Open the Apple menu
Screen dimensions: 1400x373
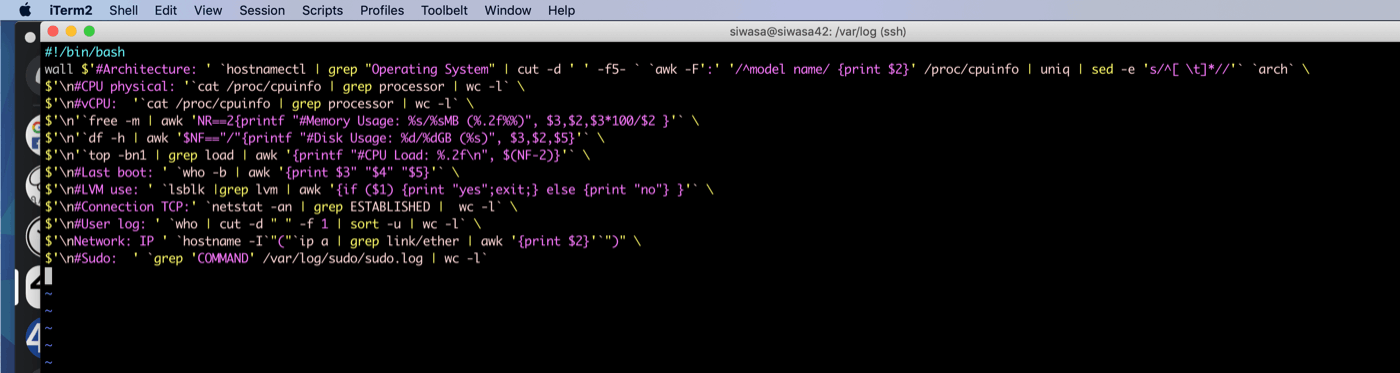(25, 10)
